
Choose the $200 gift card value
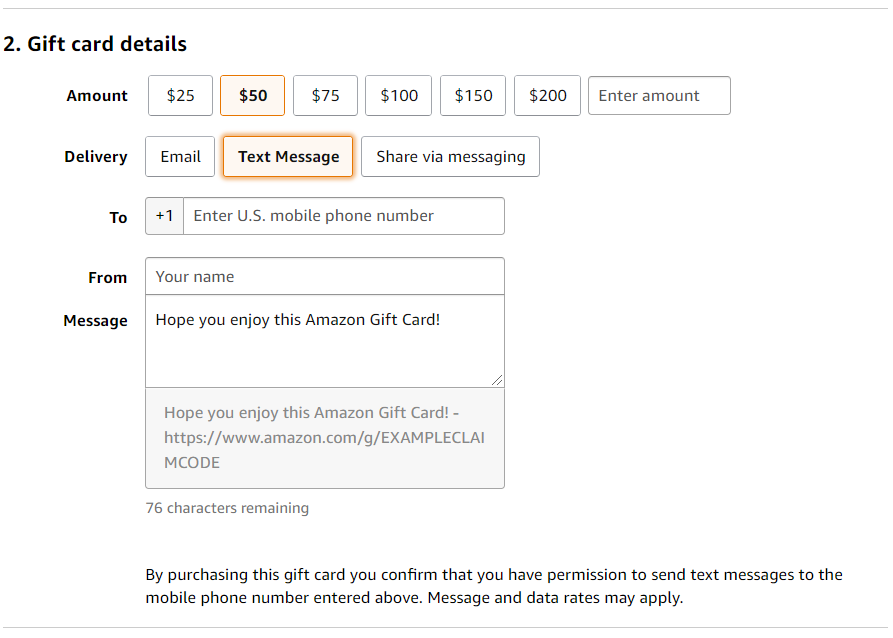[x=547, y=95]
